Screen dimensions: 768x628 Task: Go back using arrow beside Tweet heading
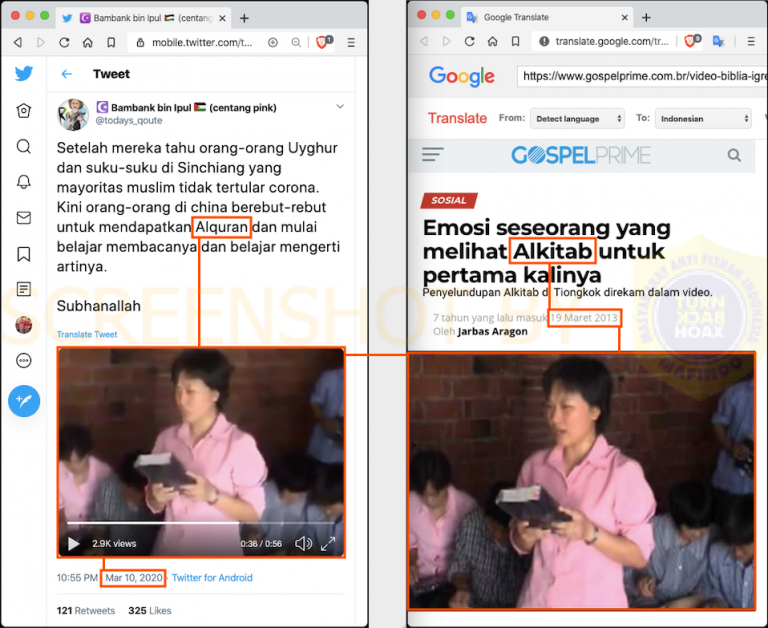67,74
